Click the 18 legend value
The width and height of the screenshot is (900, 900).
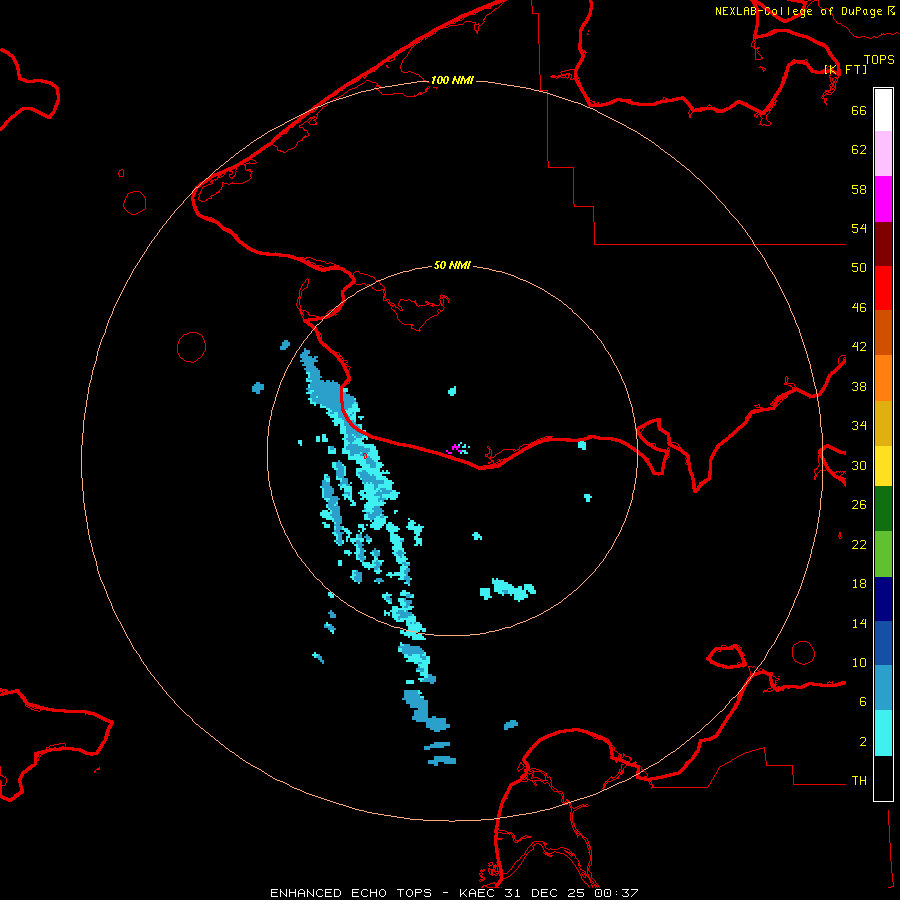point(859,584)
